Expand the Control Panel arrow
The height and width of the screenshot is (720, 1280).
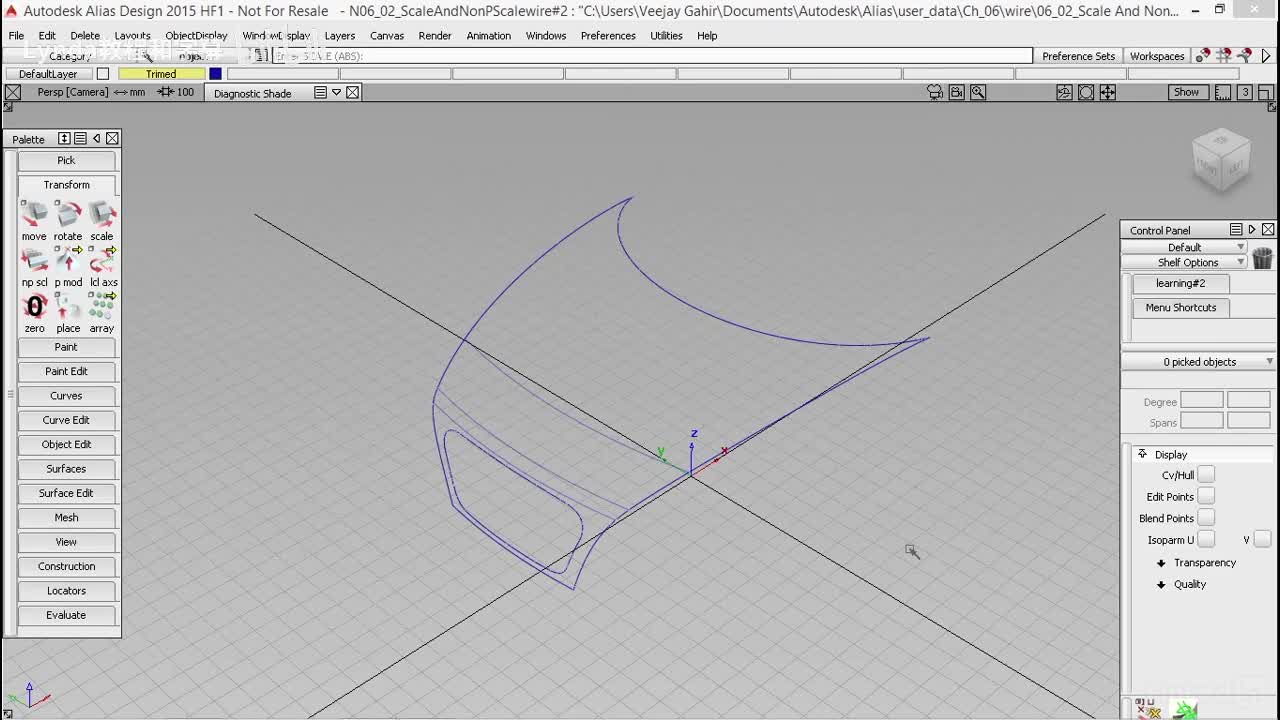(1252, 230)
